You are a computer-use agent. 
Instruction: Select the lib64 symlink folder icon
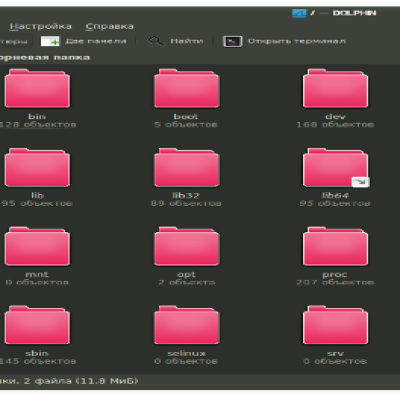point(335,167)
